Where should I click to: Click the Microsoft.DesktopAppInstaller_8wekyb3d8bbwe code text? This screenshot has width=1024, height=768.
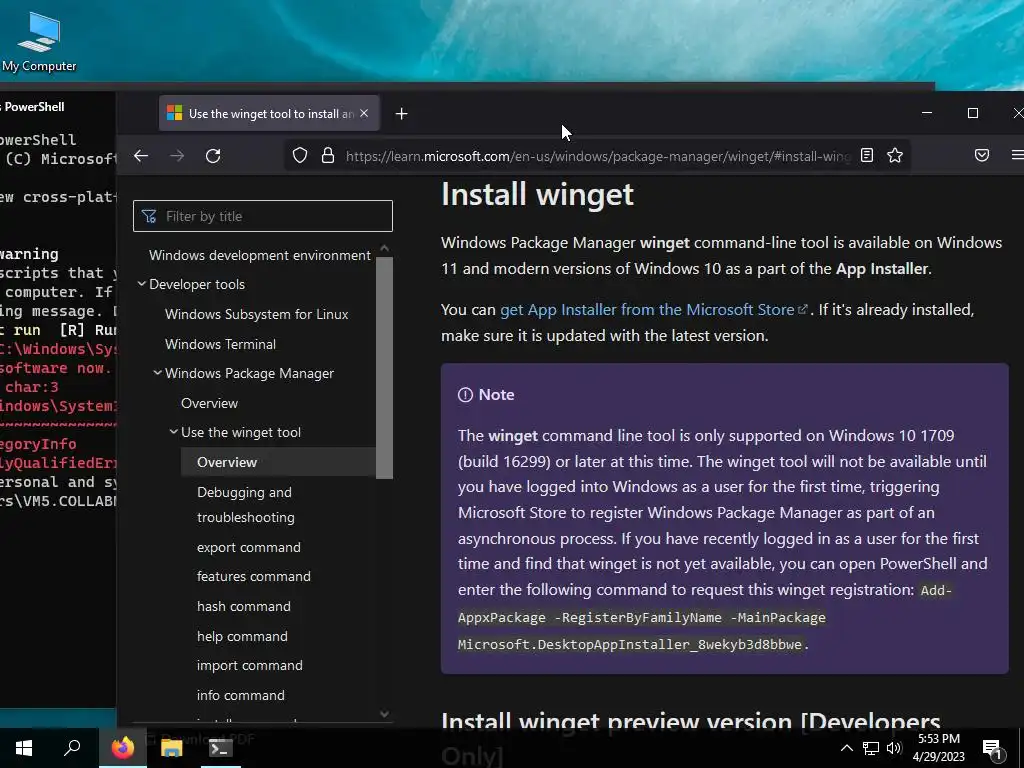point(630,645)
